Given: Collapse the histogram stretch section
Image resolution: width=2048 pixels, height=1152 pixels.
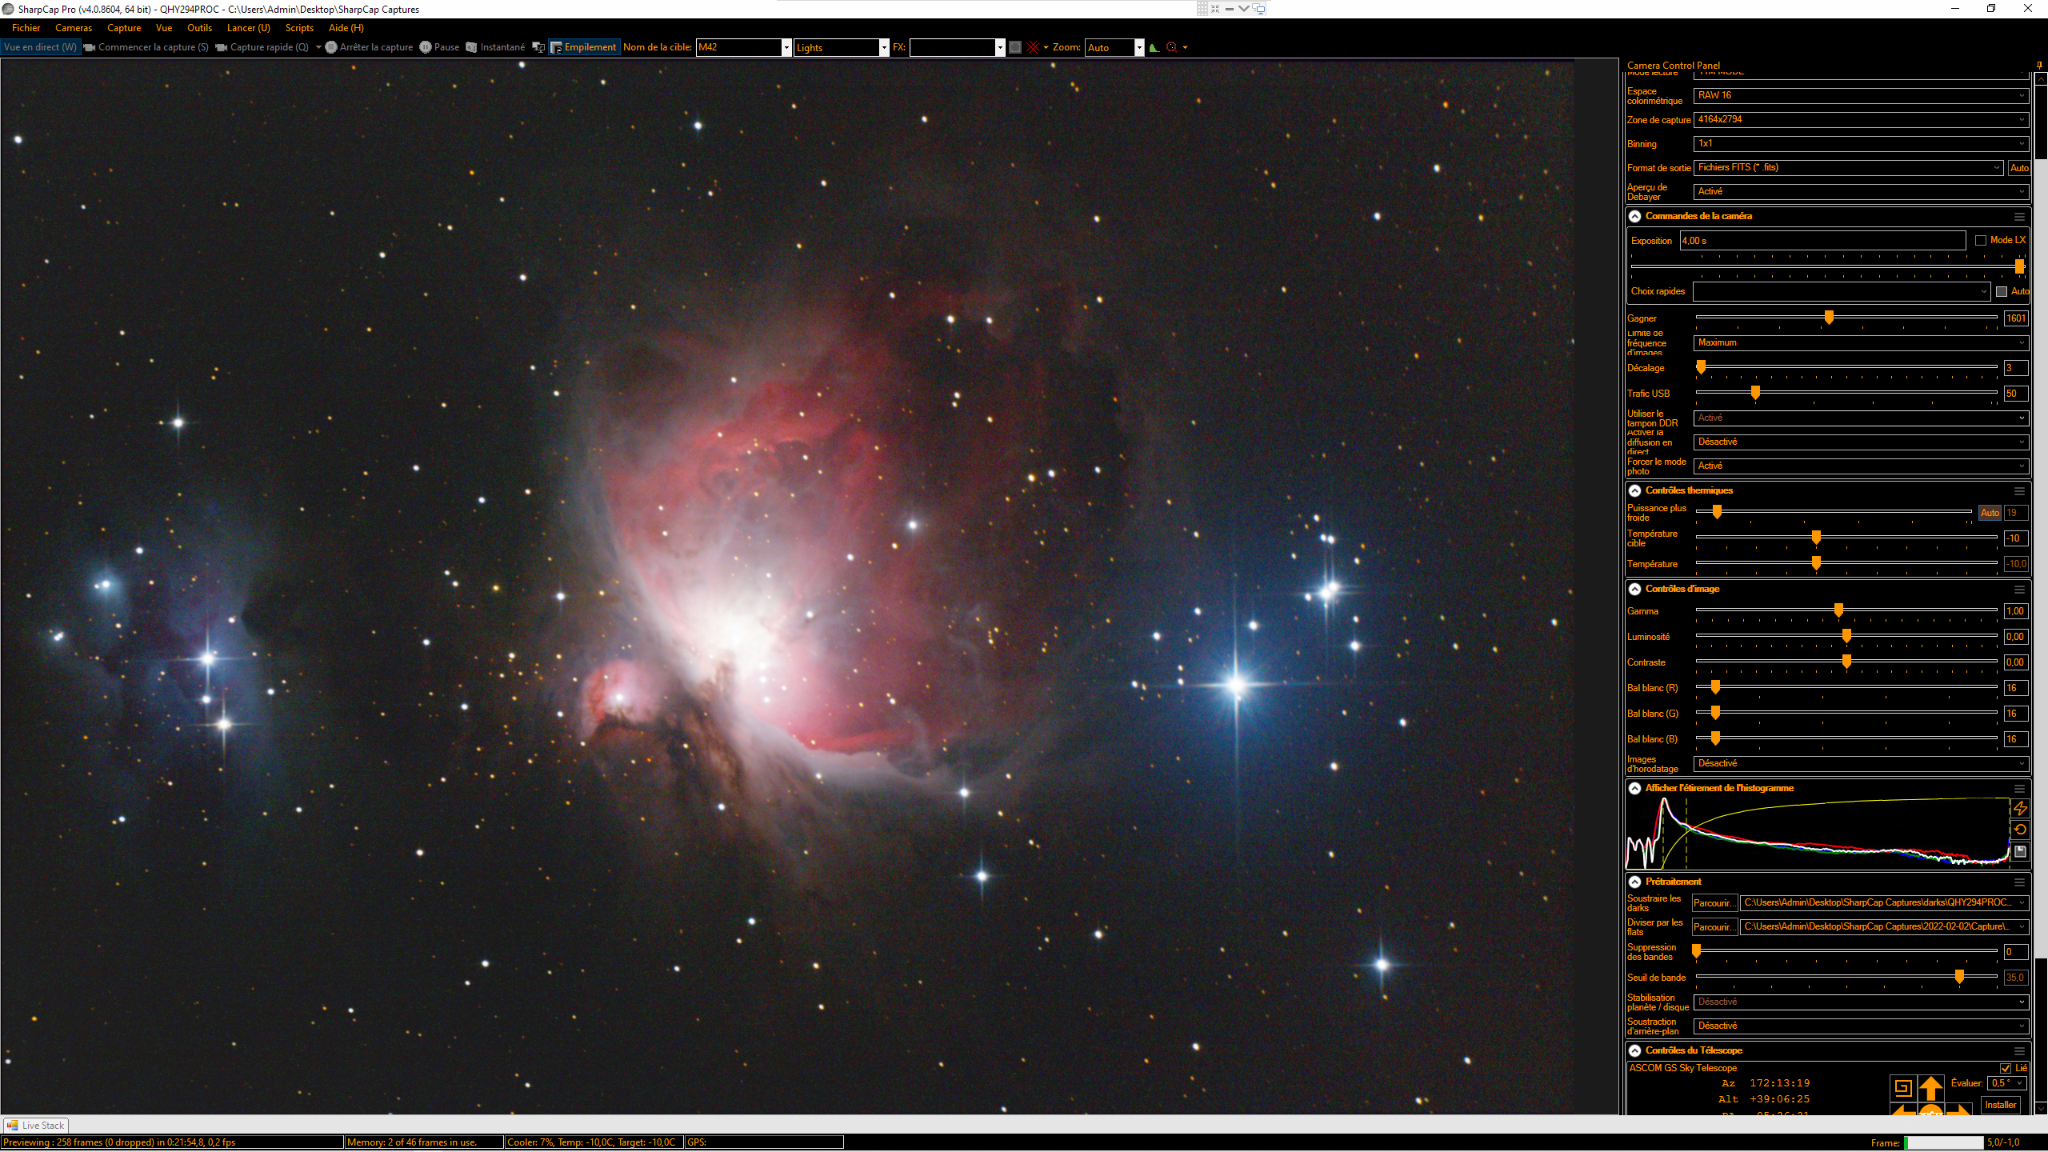Looking at the screenshot, I should coord(1635,788).
